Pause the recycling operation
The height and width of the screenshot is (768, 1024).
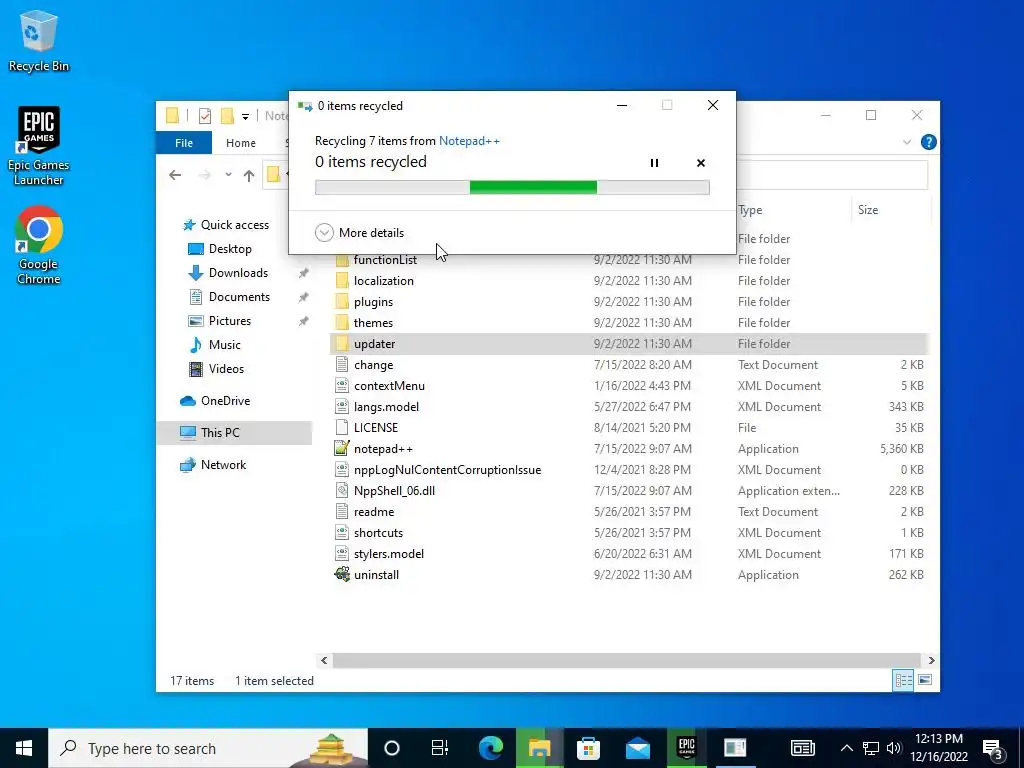point(654,163)
